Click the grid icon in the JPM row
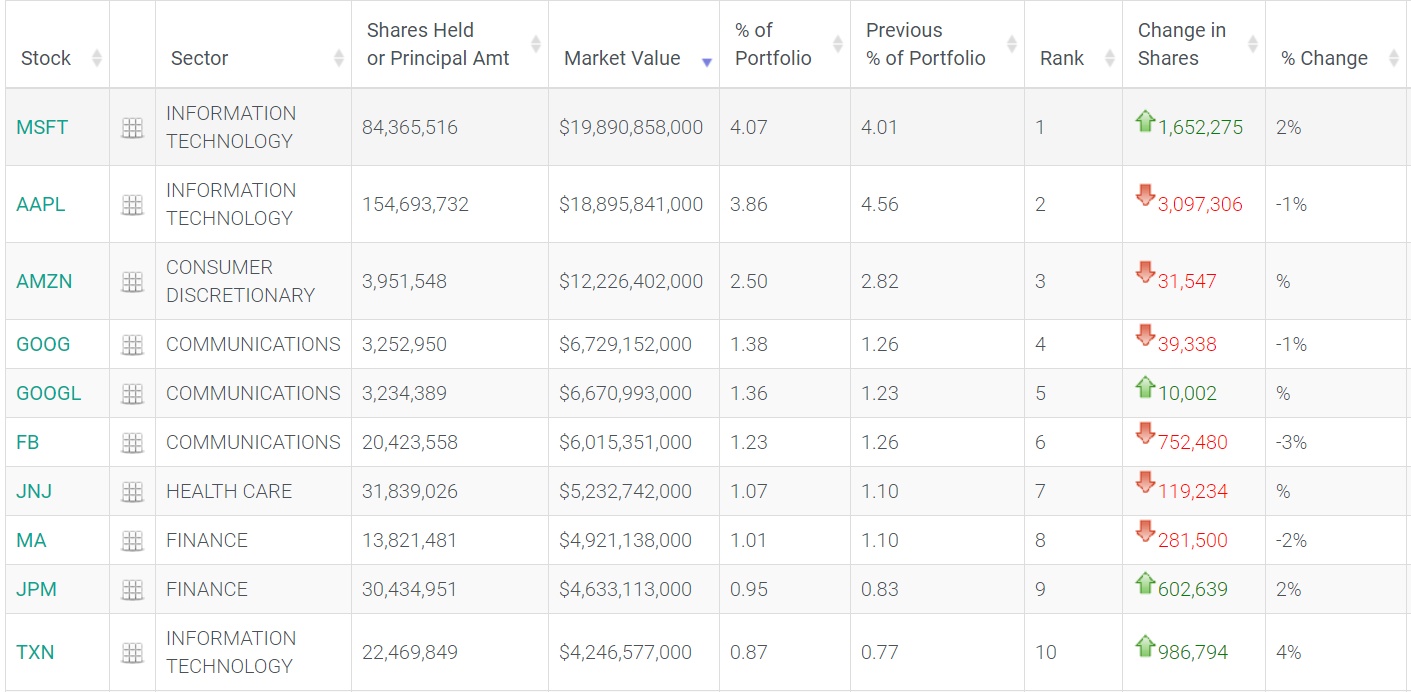Screen dimensions: 1411x692 pyautogui.click(x=132, y=590)
